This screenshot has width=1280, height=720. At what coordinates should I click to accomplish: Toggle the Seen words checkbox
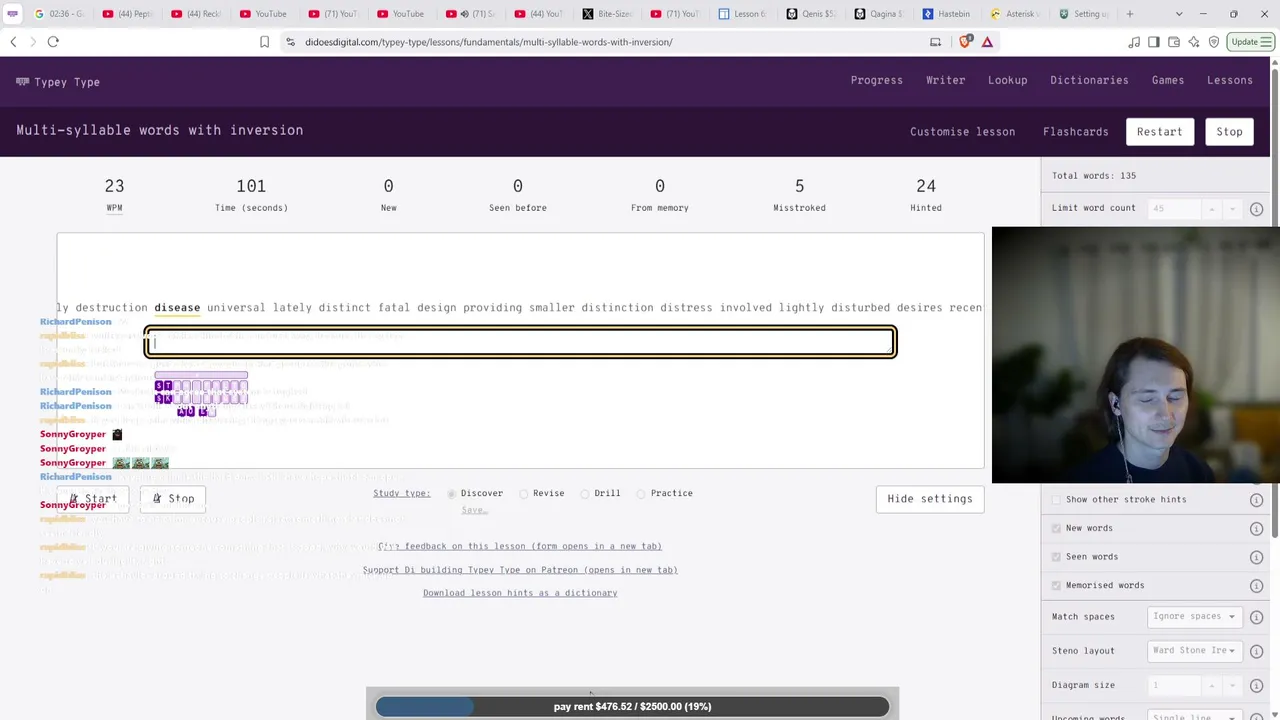tap(1056, 557)
